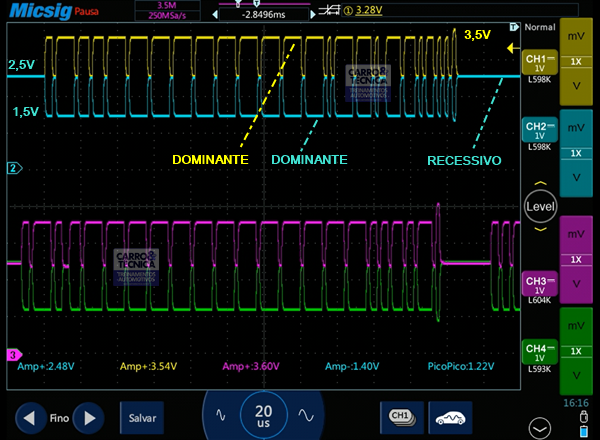Open the CH1 channel stack icon
This screenshot has width=600, height=440.
[399, 415]
